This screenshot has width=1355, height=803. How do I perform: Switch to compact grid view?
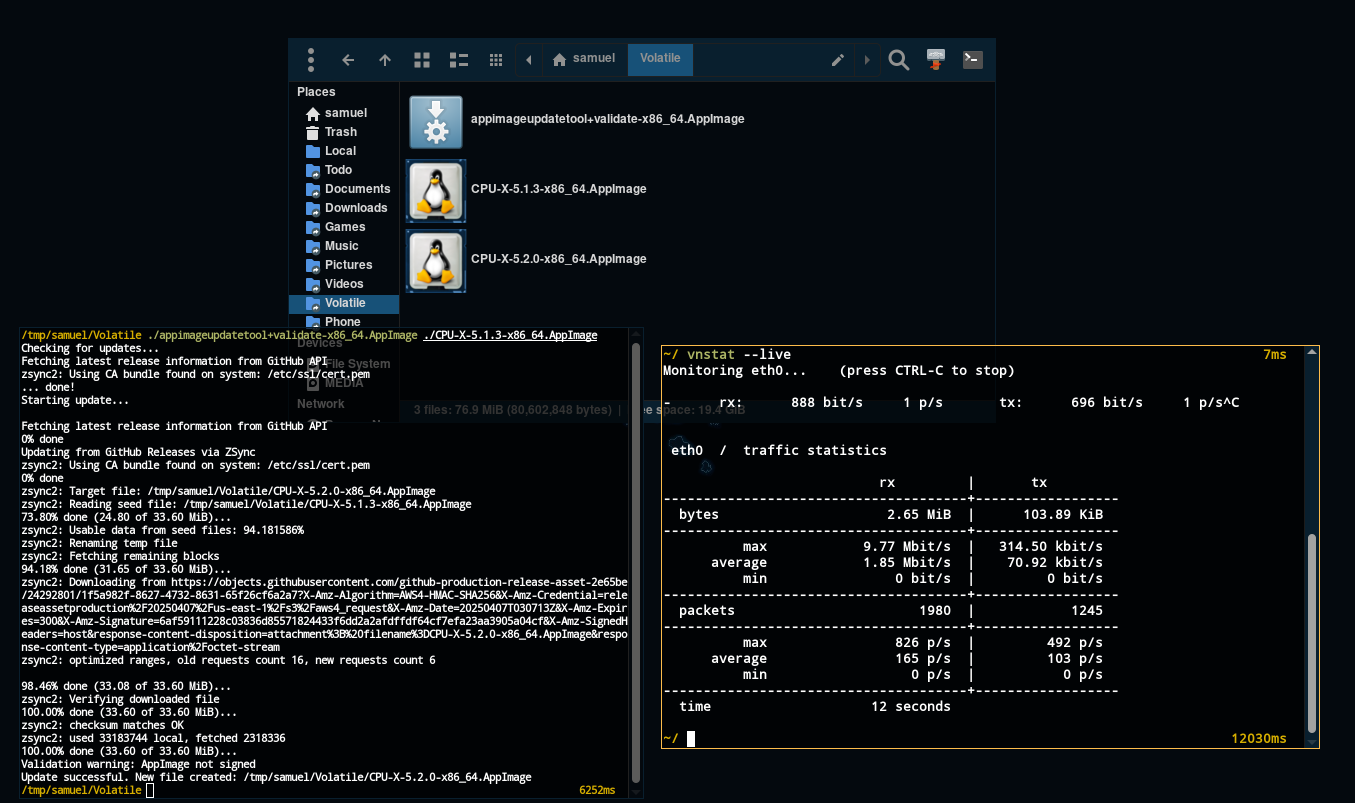pos(496,60)
